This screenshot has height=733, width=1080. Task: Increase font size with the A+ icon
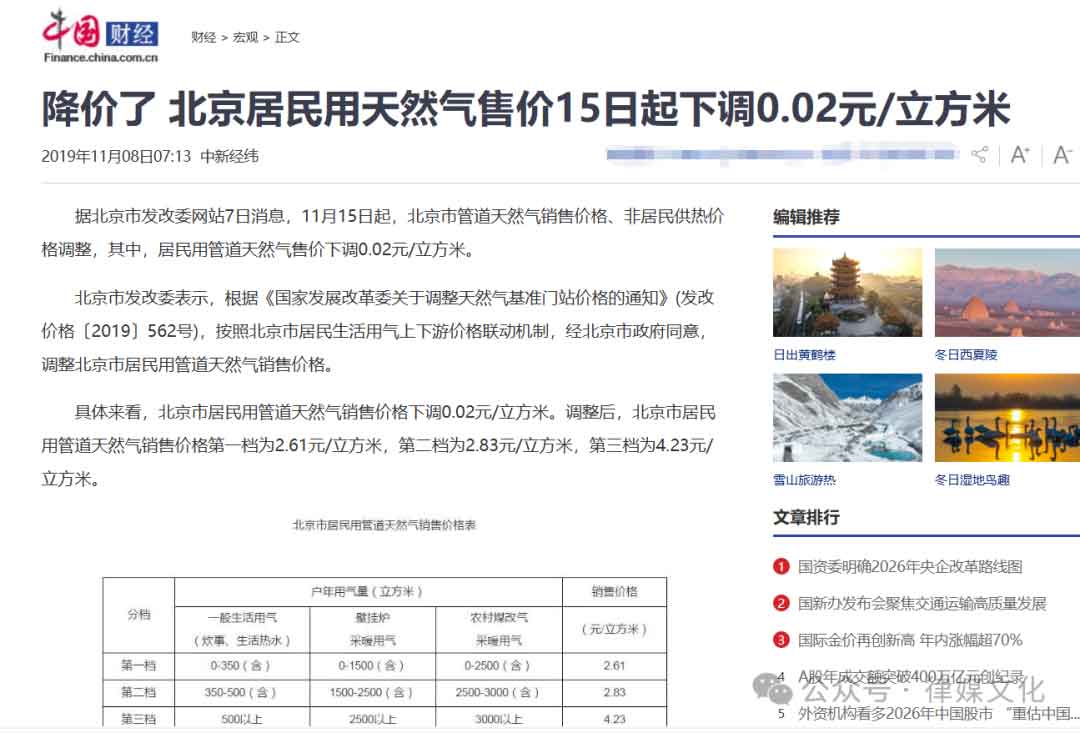point(1019,155)
